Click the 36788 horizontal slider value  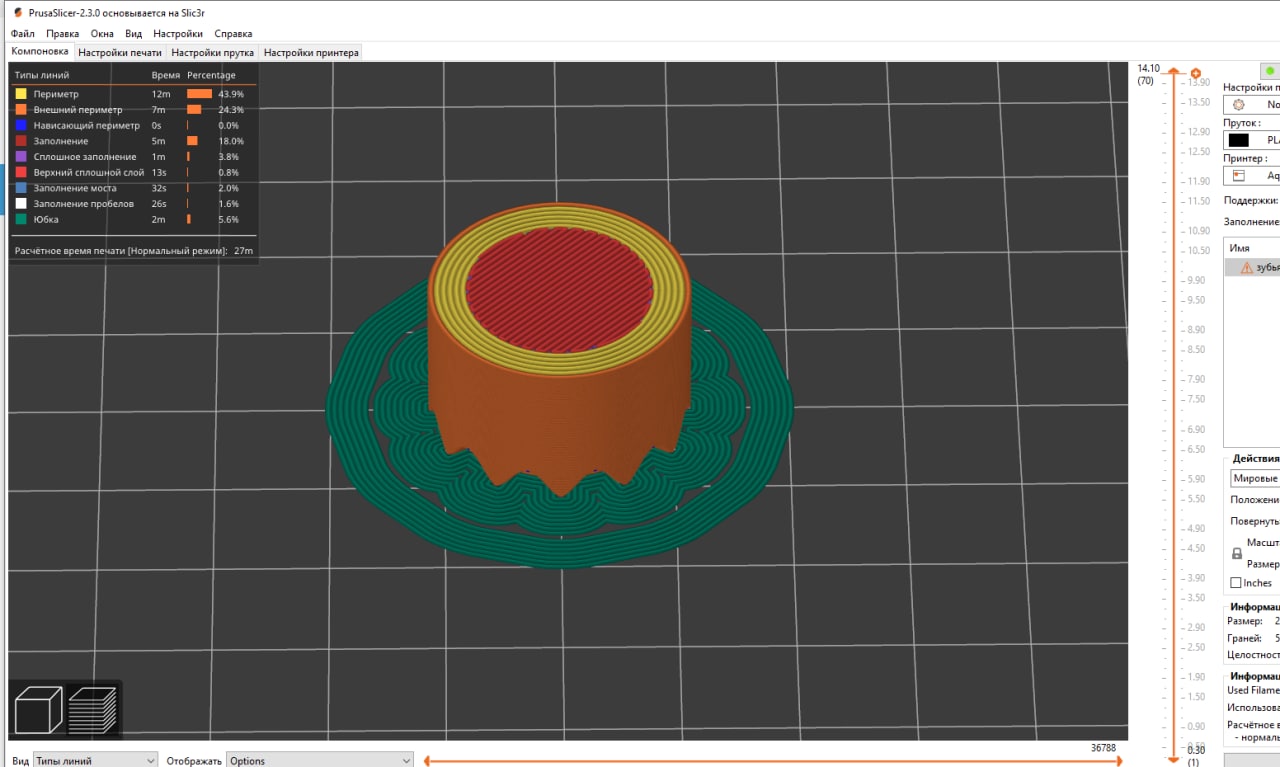point(1103,748)
